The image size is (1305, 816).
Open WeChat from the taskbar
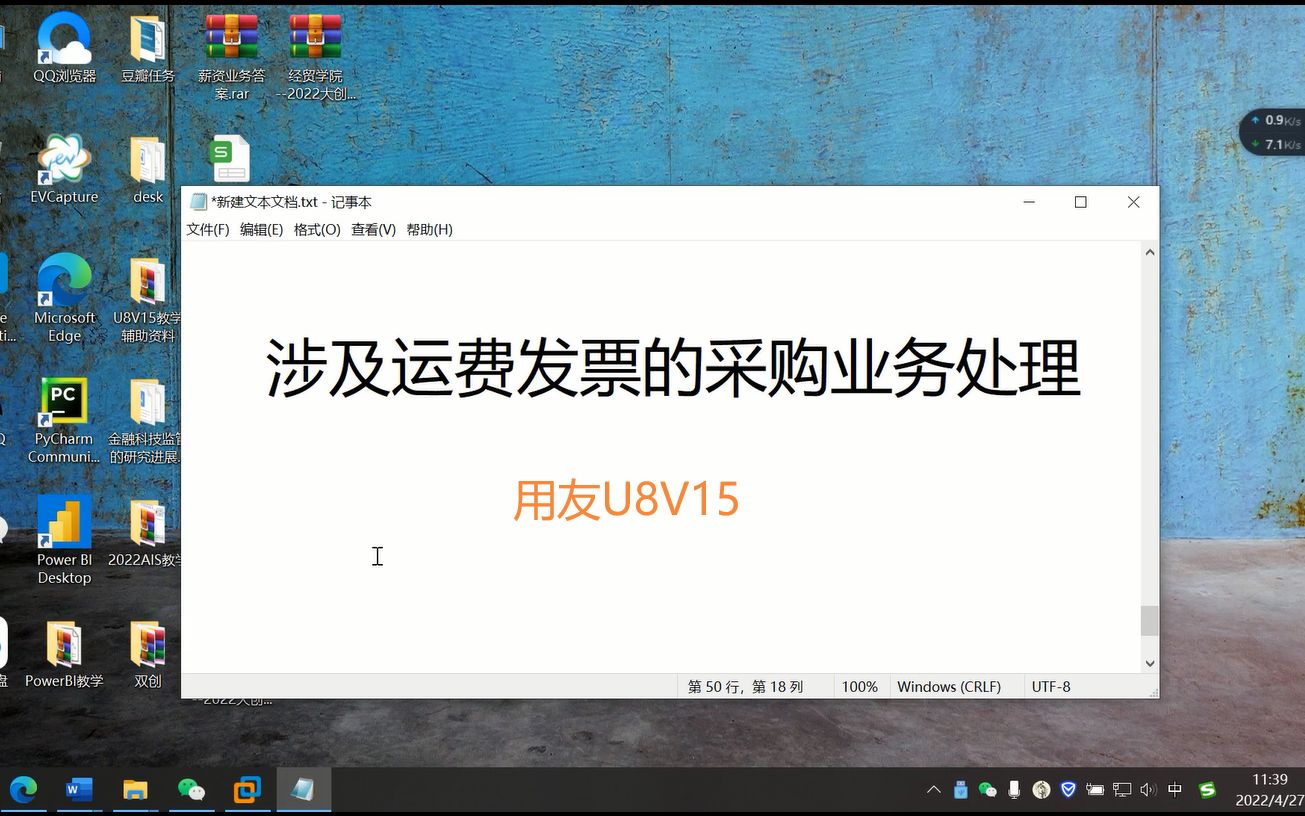pyautogui.click(x=191, y=790)
